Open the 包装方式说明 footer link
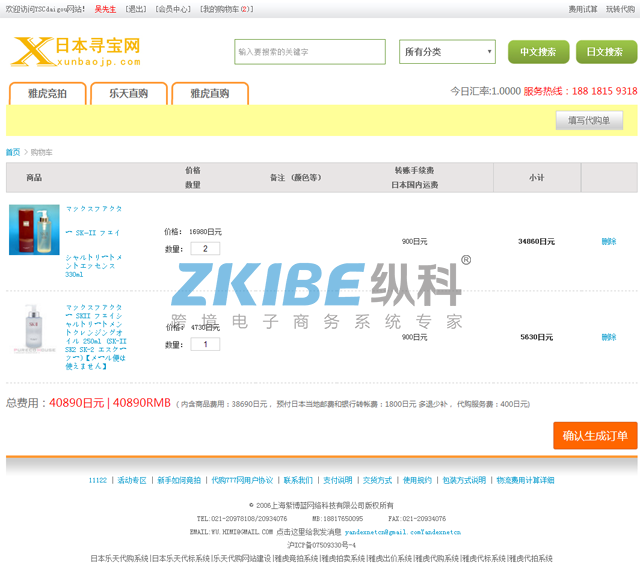This screenshot has height=583, width=640. [x=464, y=480]
